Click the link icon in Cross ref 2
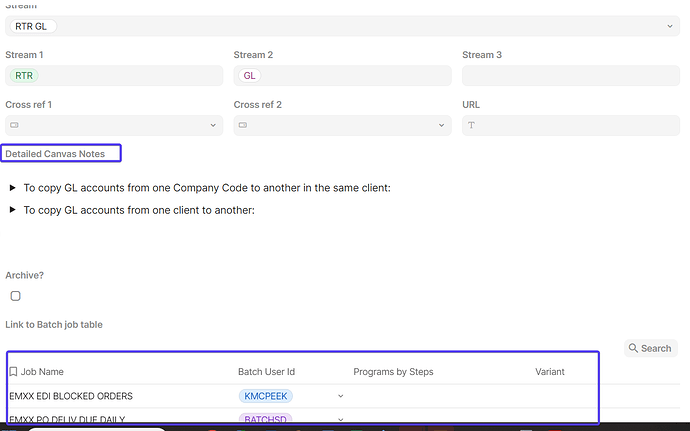The image size is (690, 431). click(x=243, y=125)
